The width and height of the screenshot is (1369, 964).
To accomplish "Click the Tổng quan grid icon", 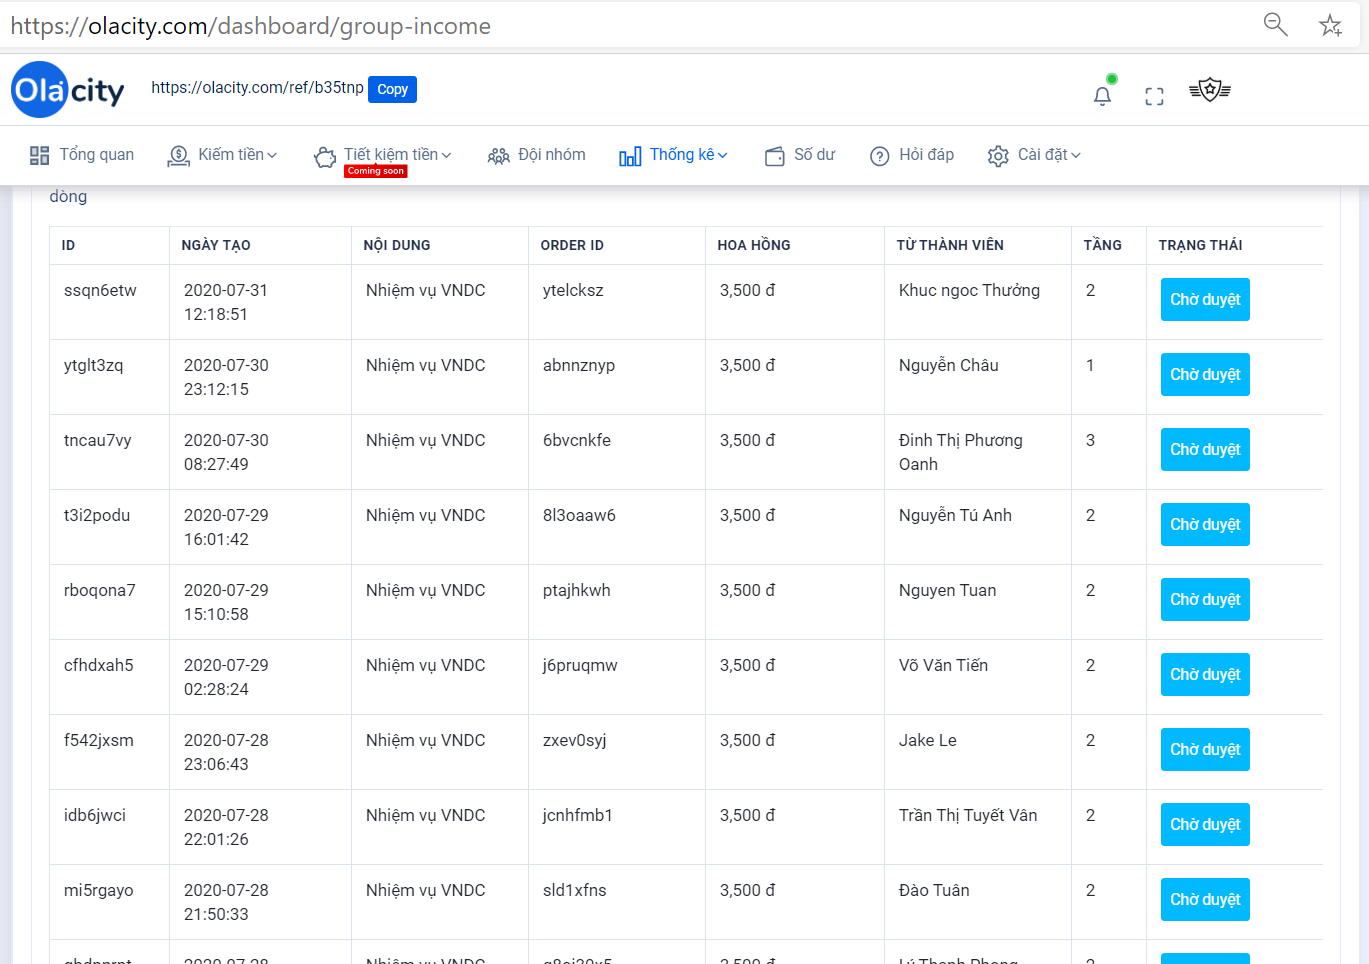I will (x=40, y=155).
